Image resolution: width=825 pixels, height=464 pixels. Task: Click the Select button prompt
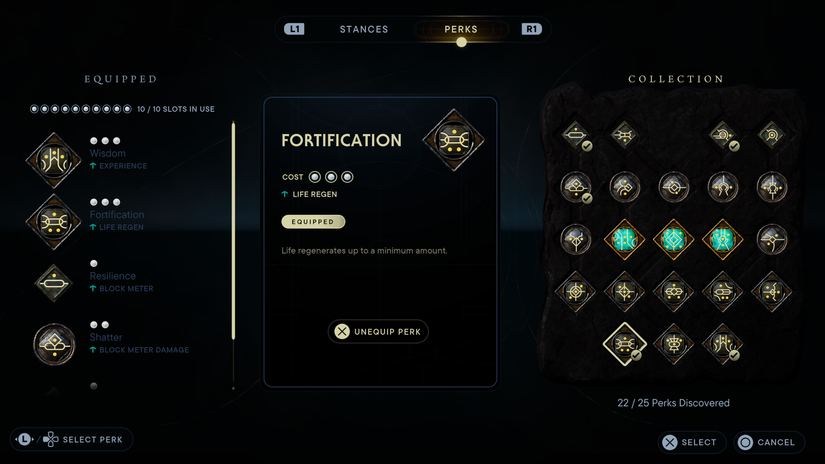tap(689, 442)
